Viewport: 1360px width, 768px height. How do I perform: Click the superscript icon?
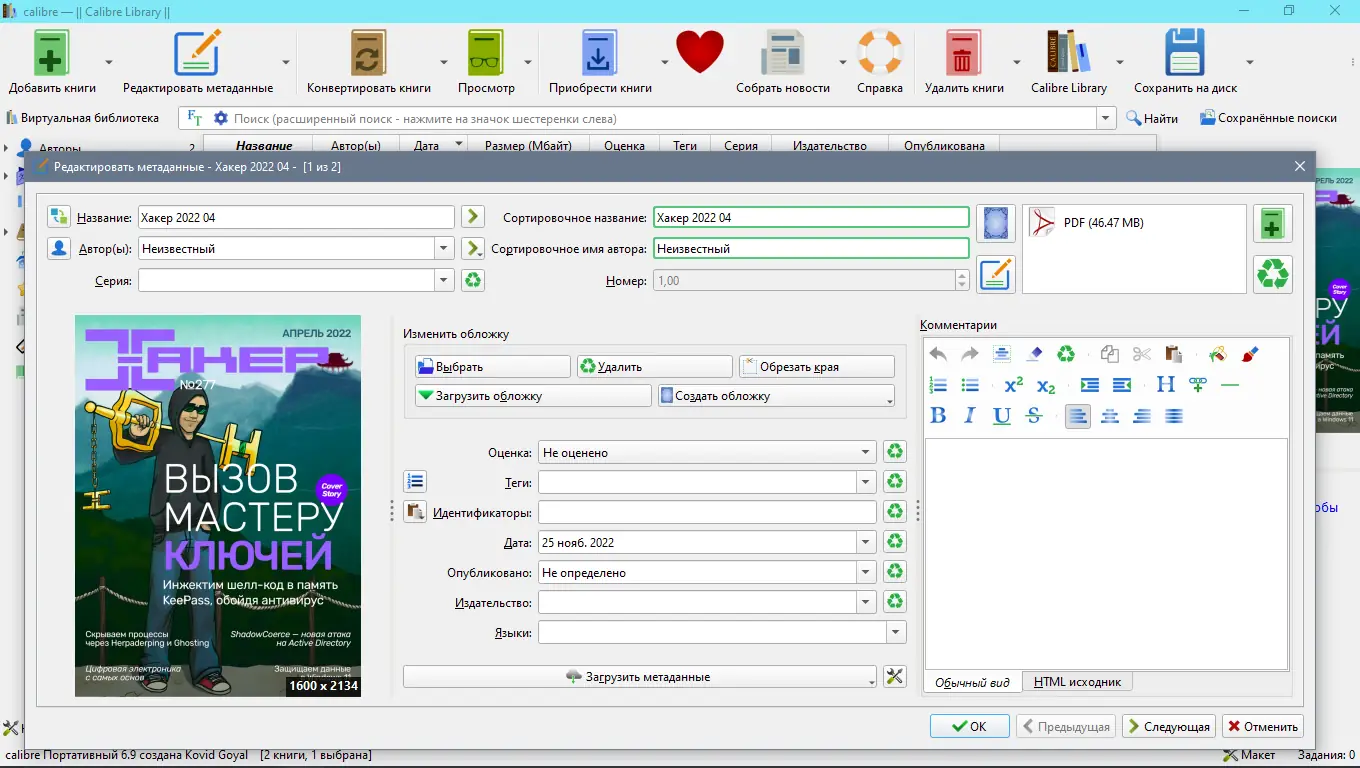pyautogui.click(x=1013, y=385)
